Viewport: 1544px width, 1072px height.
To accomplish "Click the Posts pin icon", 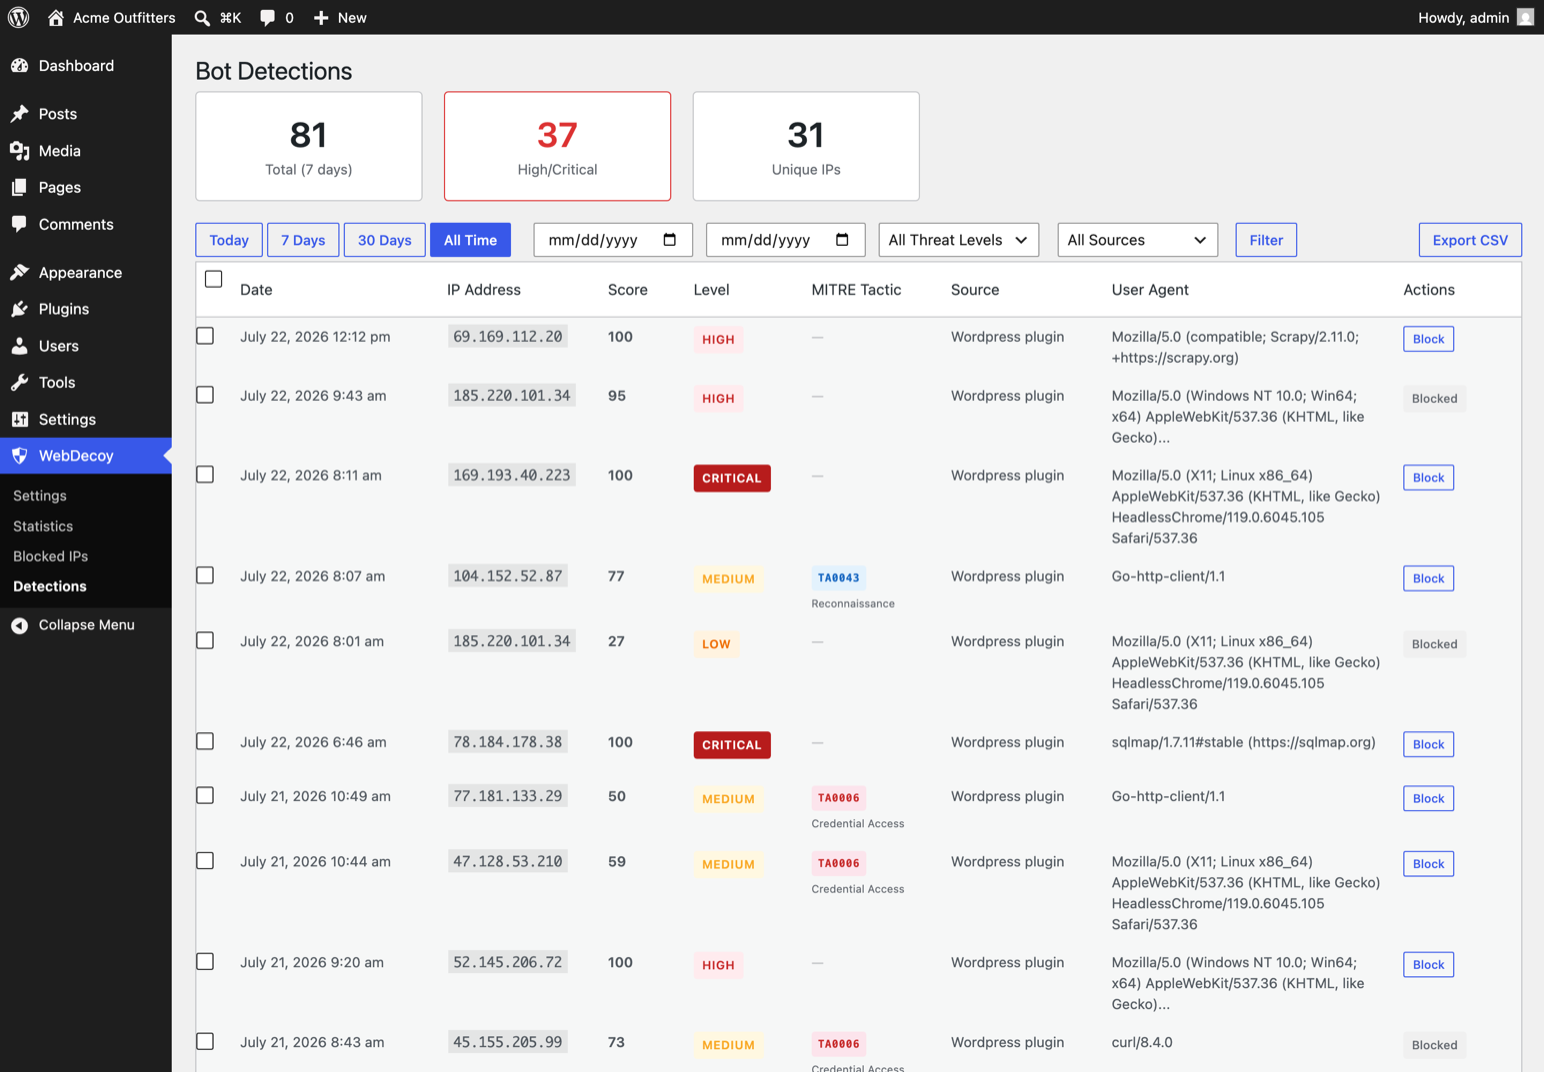I will 19,114.
